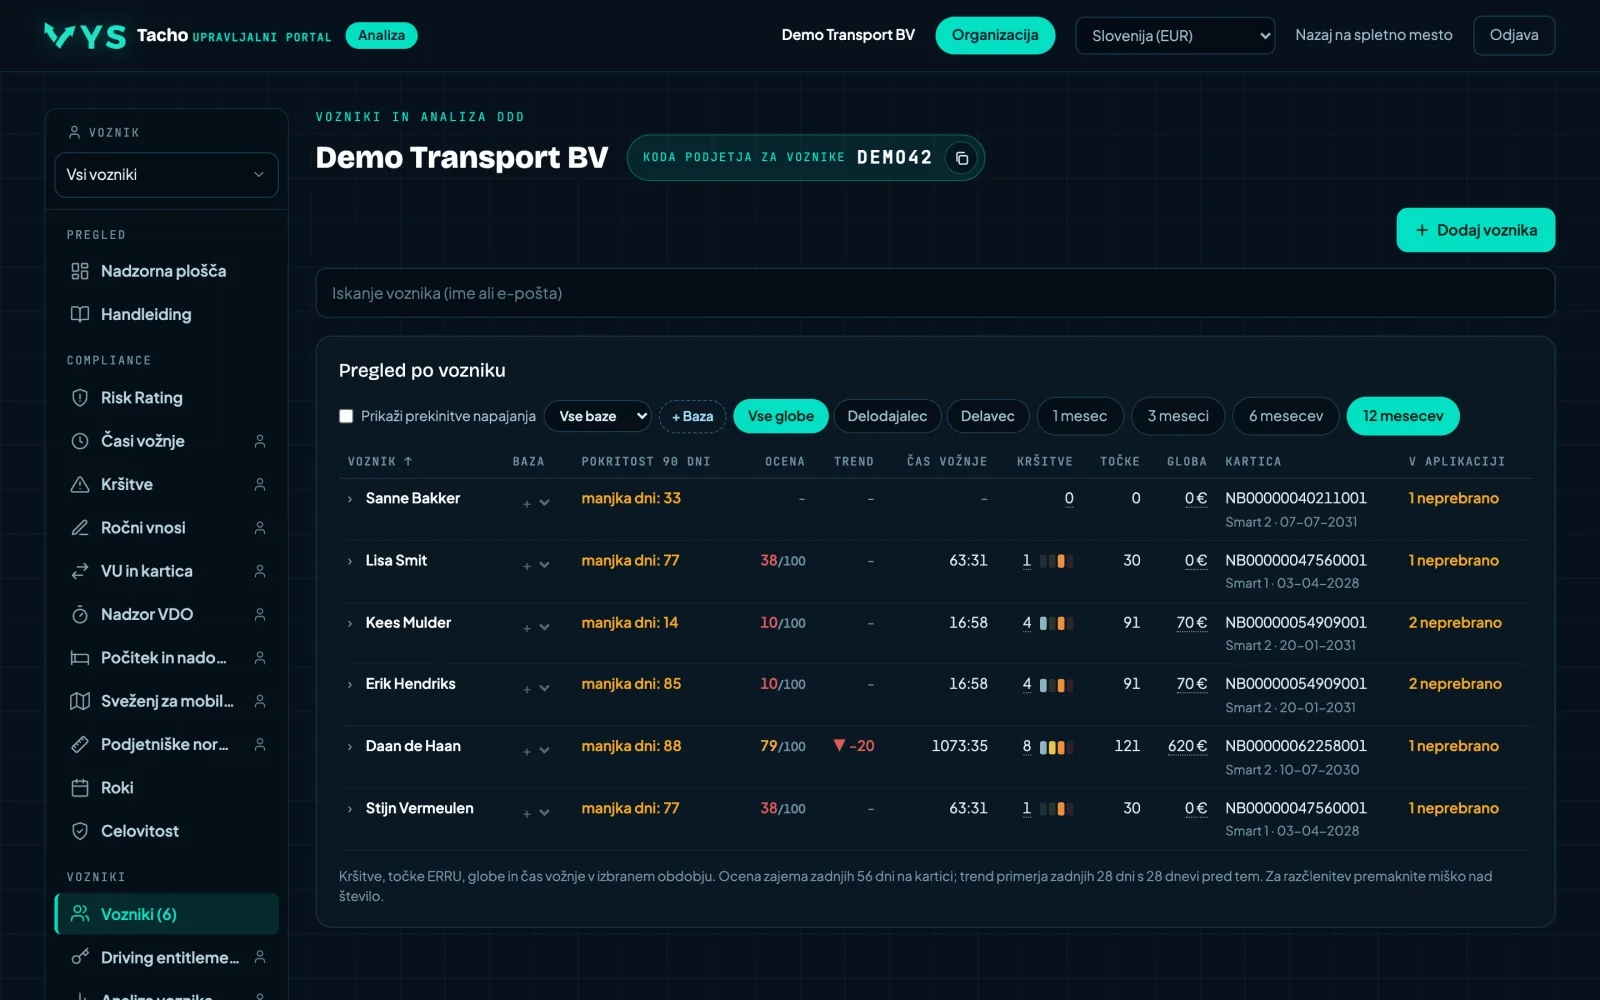Open Podjetniške nor... item

click(x=166, y=744)
